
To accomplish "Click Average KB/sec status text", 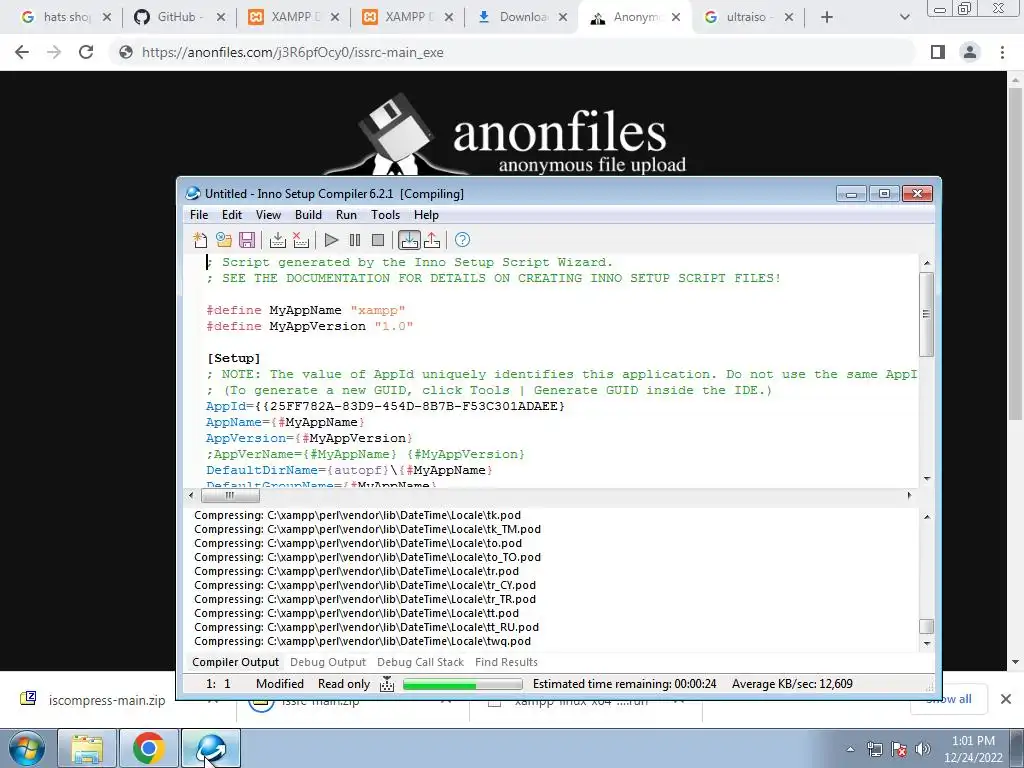I will 792,684.
